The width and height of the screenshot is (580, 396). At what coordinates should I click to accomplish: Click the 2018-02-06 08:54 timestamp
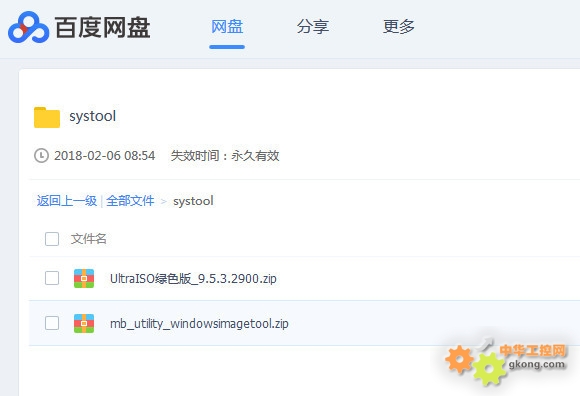coord(105,156)
